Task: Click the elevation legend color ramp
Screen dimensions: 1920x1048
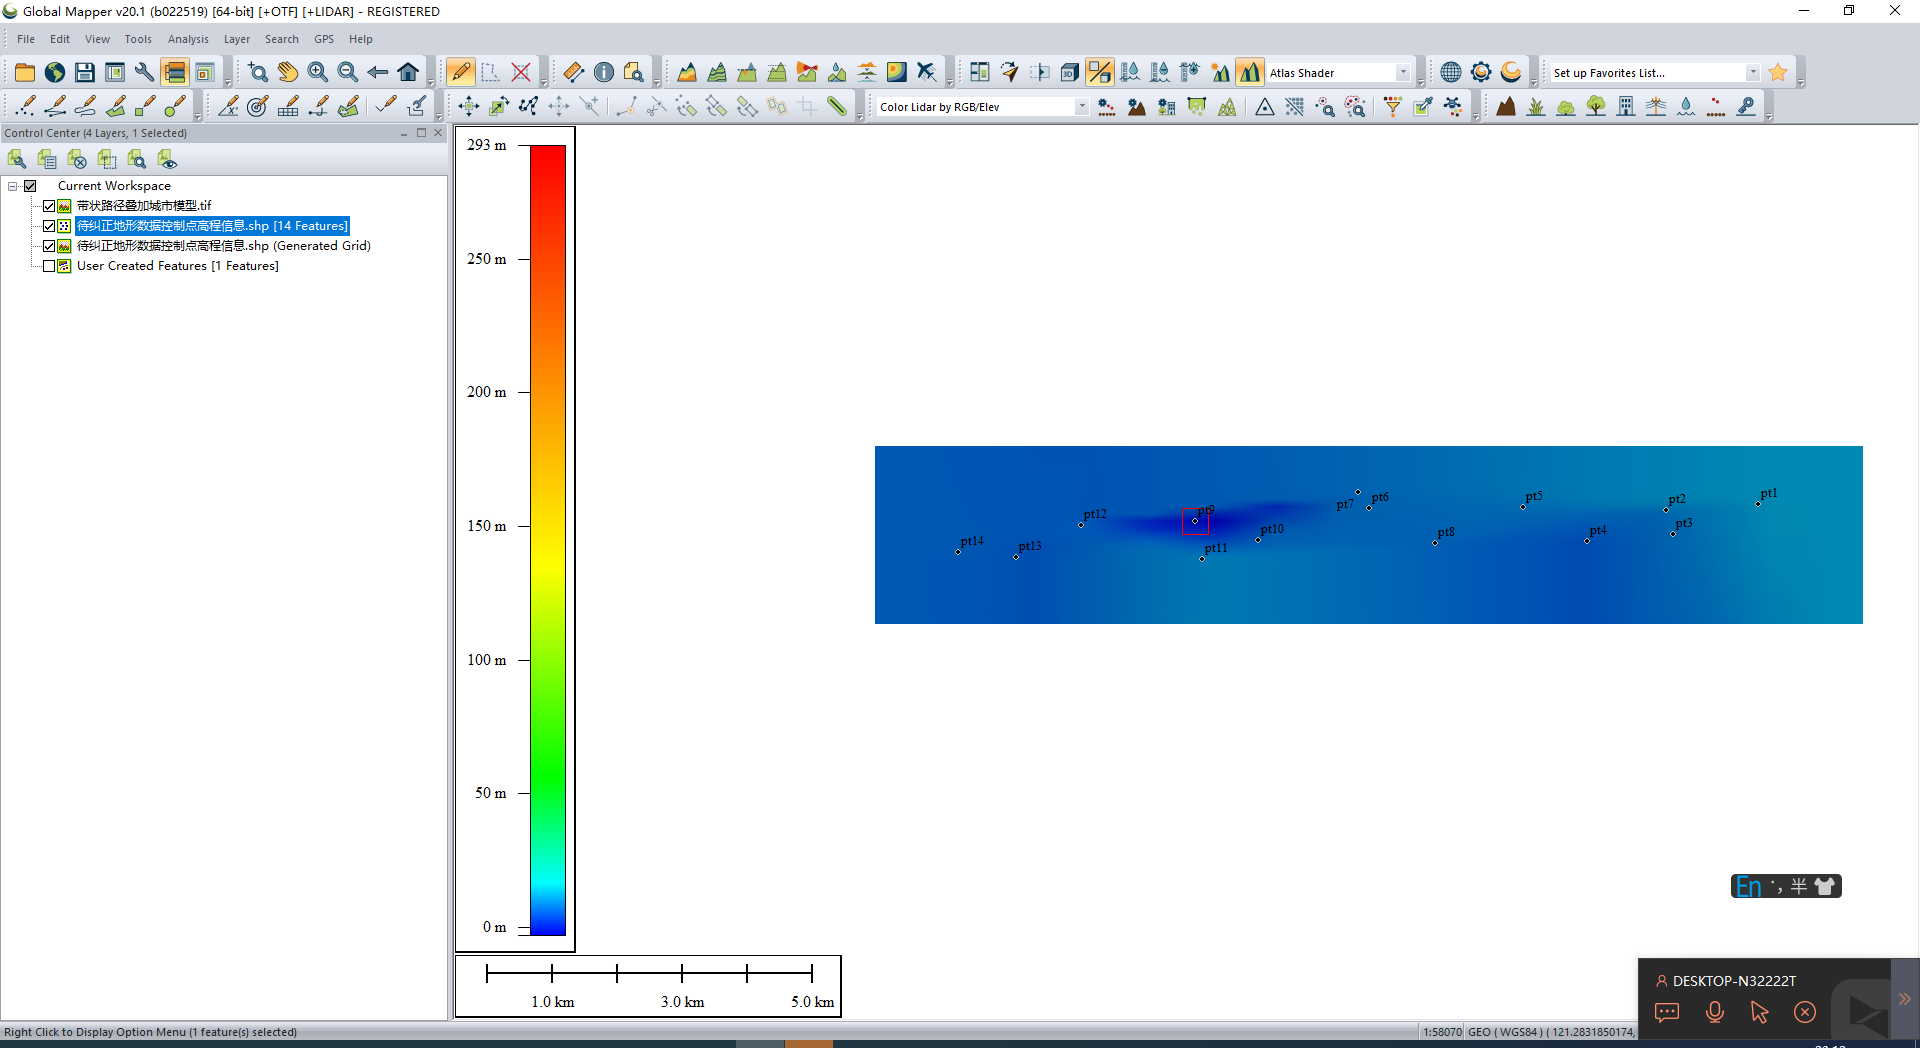Action: [x=548, y=540]
